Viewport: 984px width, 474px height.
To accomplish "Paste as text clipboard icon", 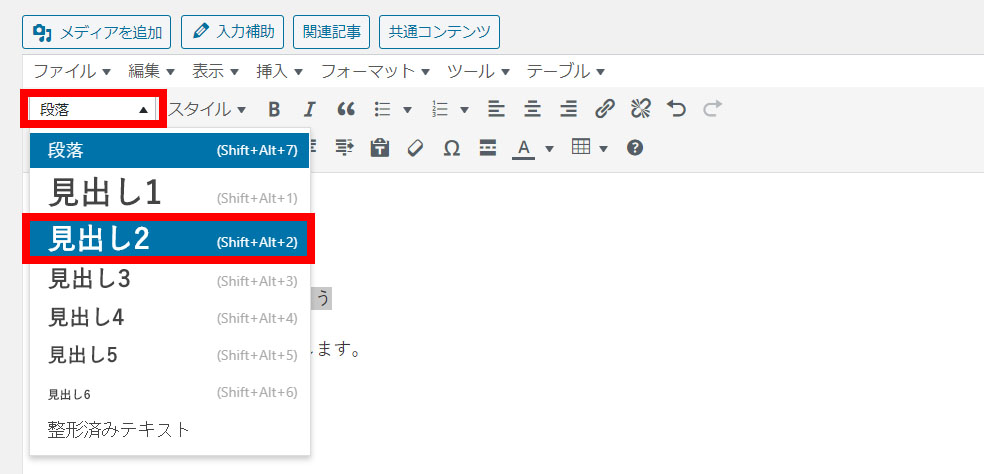I will tap(380, 148).
